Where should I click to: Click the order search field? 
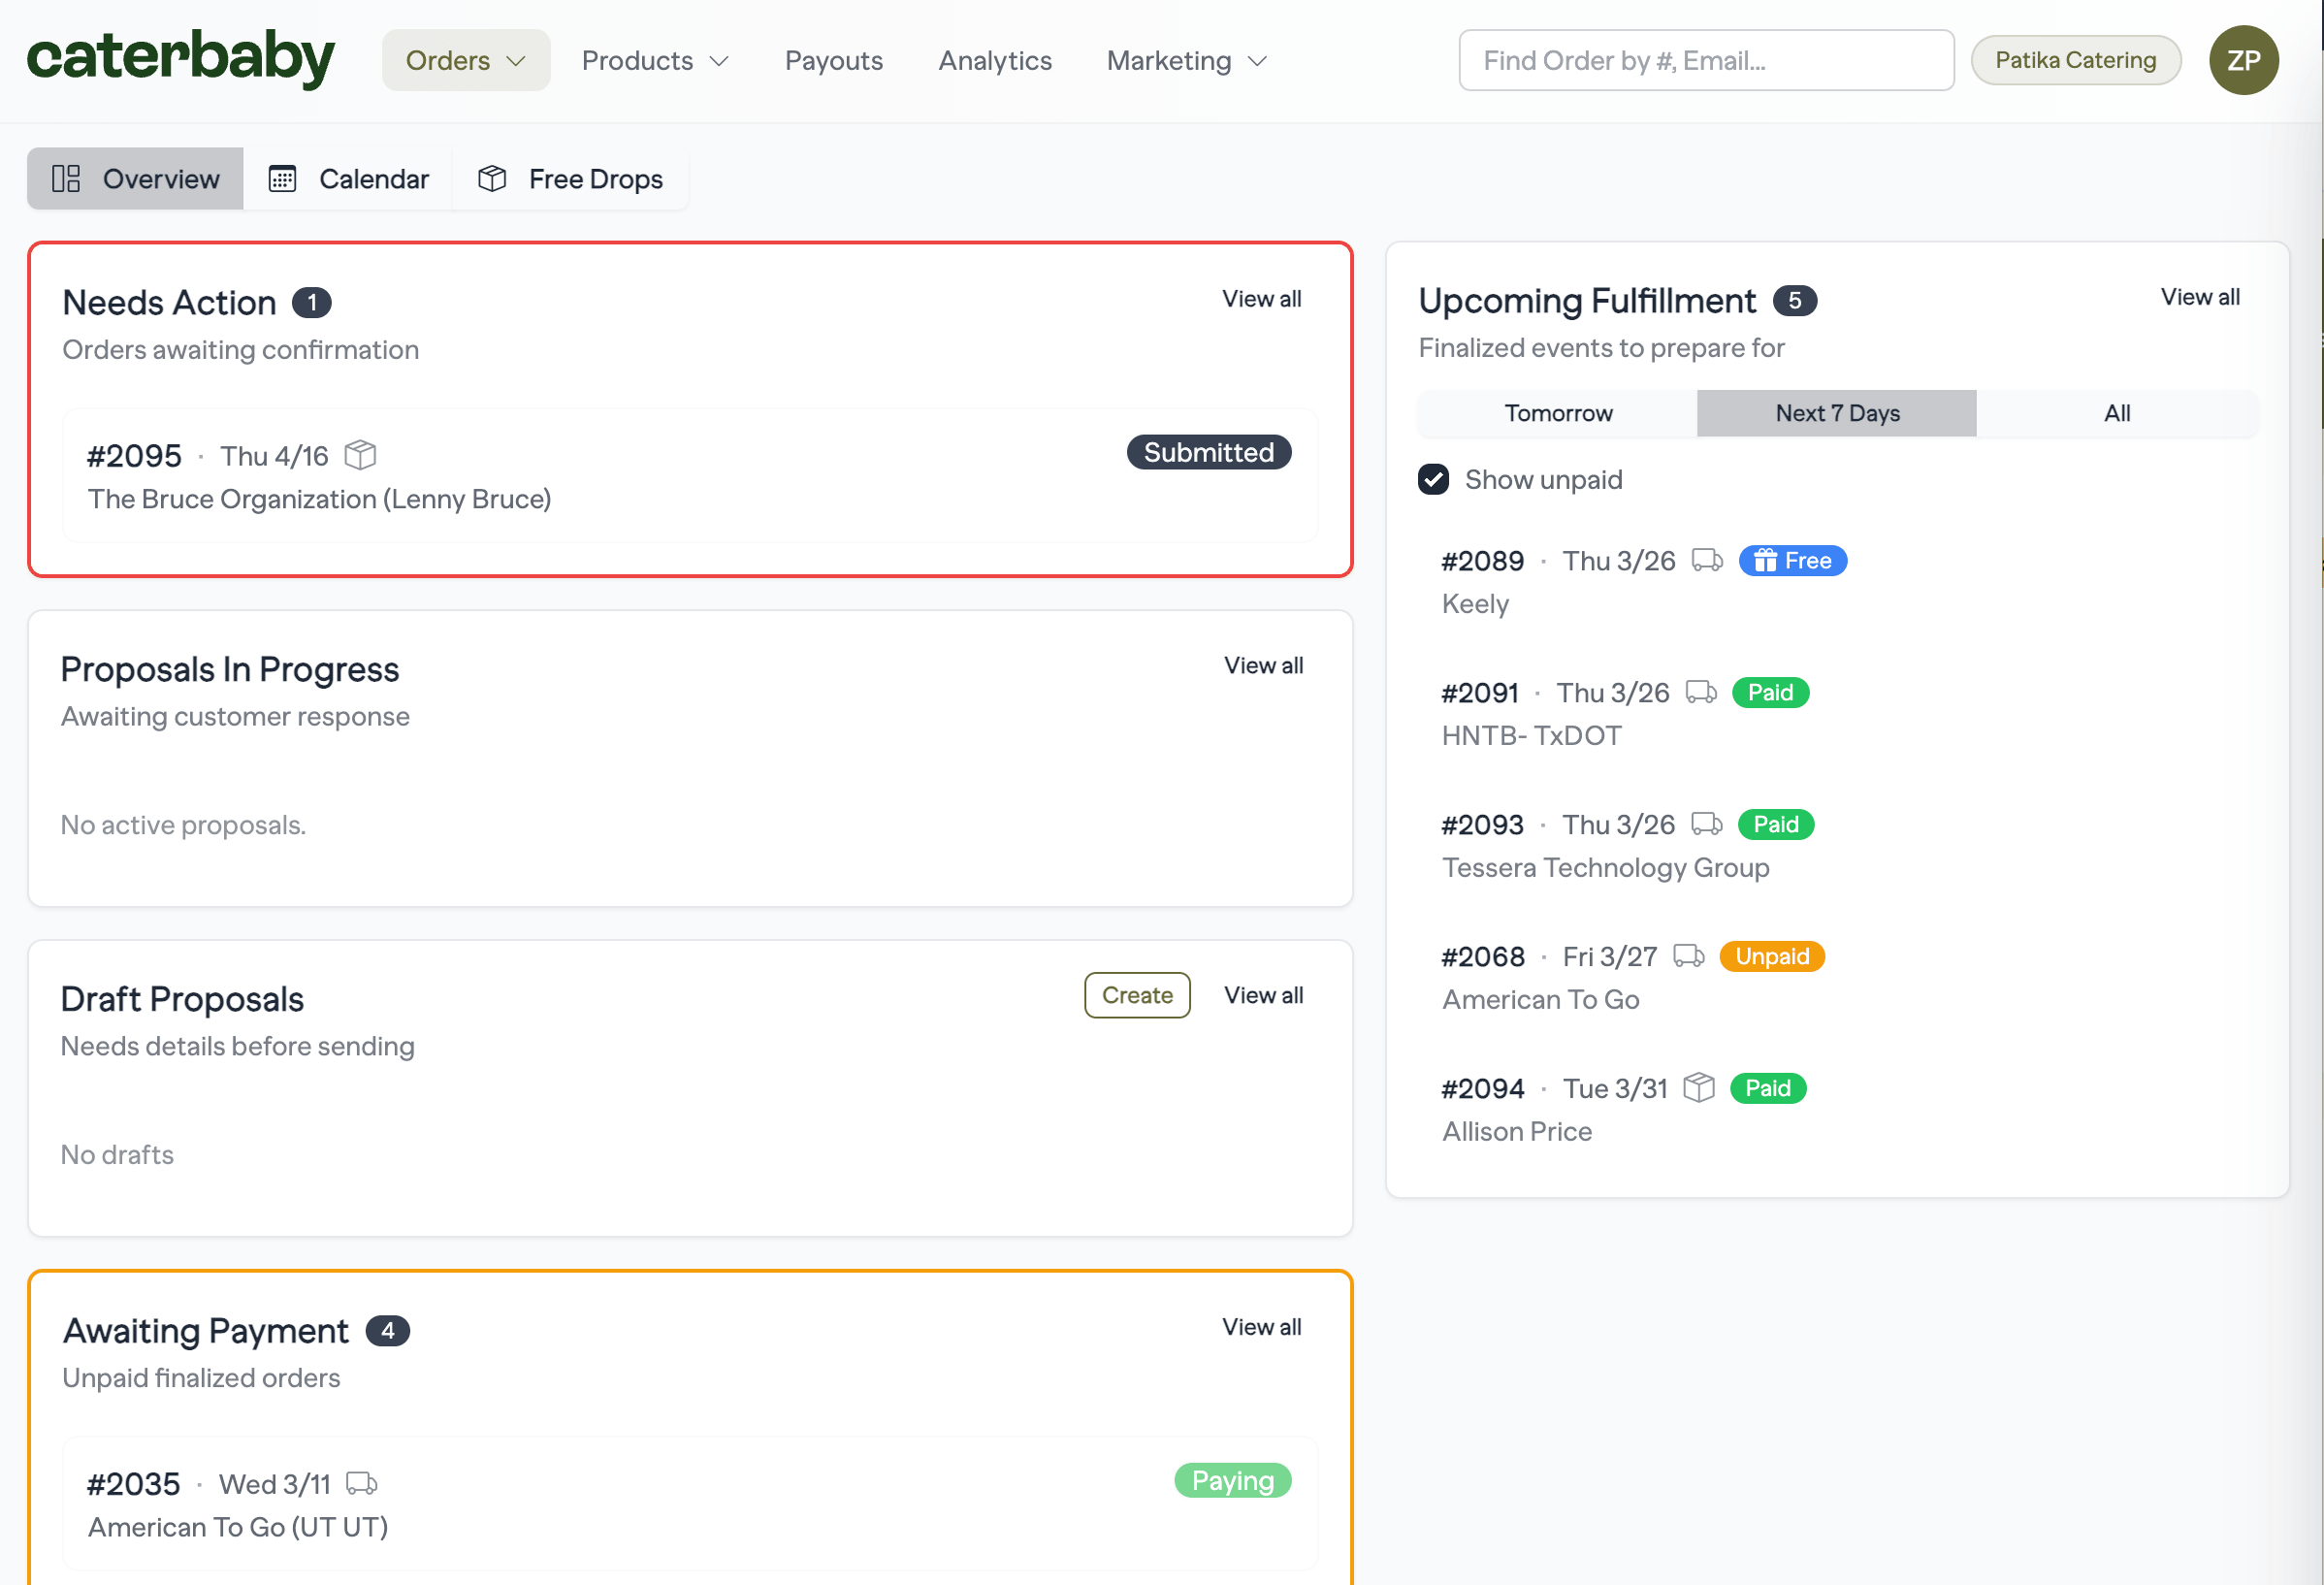coord(1706,60)
